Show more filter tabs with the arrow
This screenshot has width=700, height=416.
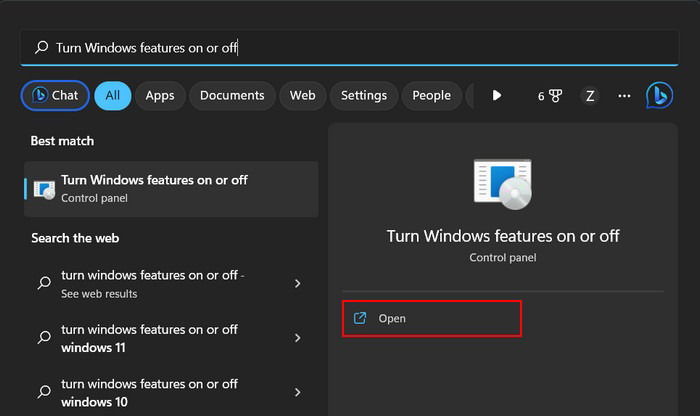click(x=496, y=96)
